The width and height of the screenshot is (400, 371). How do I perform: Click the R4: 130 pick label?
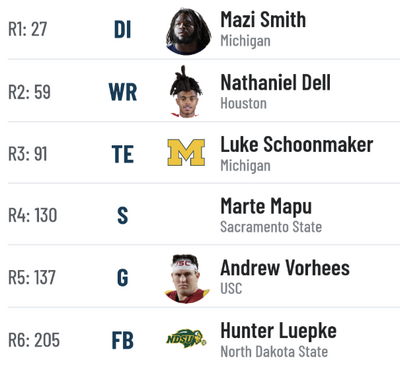(x=32, y=215)
